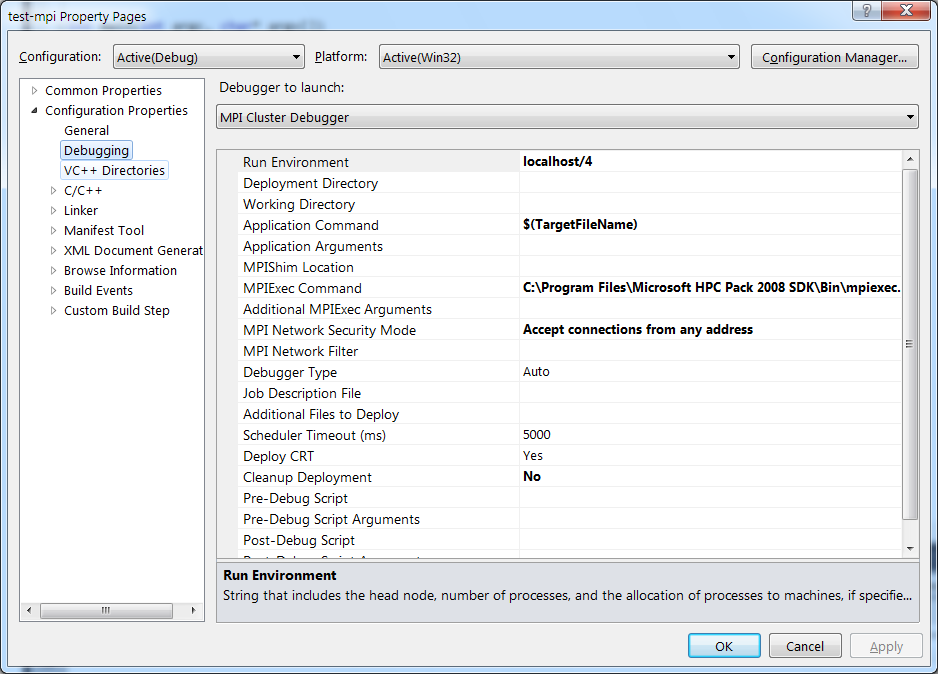The height and width of the screenshot is (674, 938).
Task: Open the Configuration Manager dialog
Action: coord(835,57)
